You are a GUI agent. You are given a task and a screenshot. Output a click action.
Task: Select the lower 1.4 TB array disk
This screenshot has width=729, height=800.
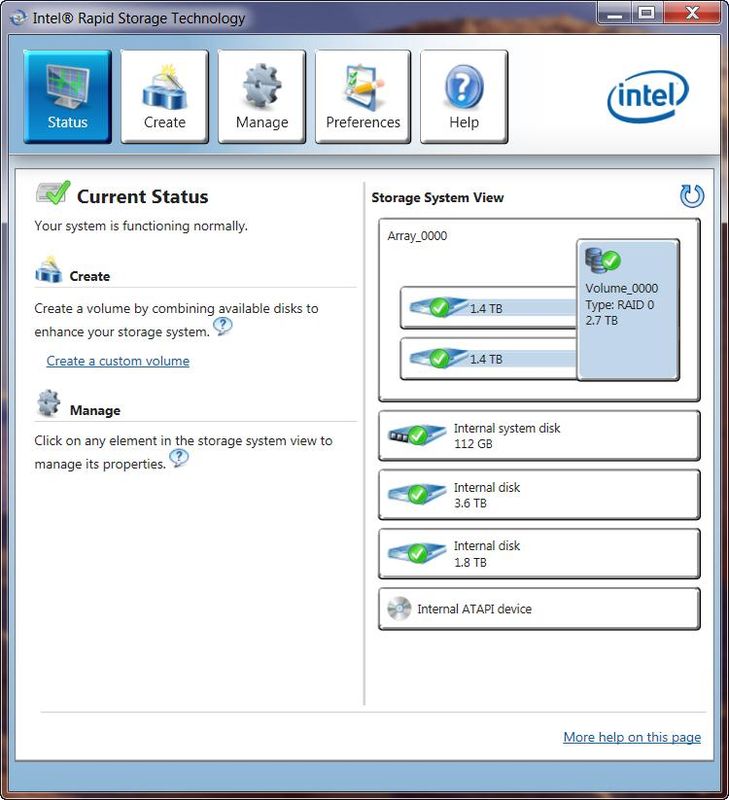[488, 359]
